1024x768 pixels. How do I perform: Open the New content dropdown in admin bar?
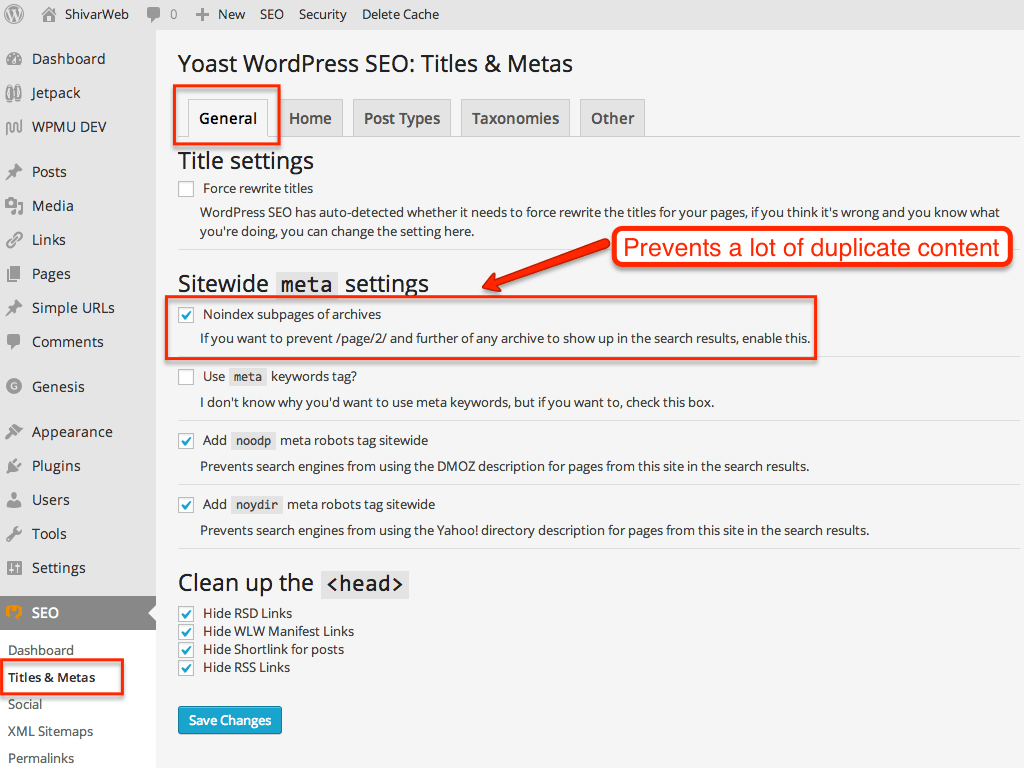(221, 14)
